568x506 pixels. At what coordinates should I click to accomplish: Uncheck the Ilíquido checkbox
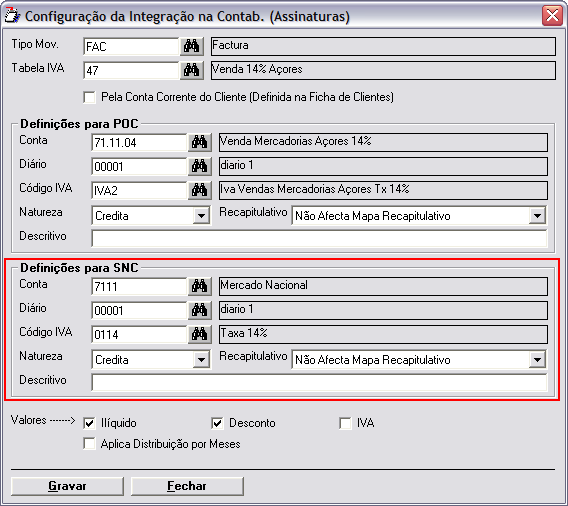[x=89, y=423]
